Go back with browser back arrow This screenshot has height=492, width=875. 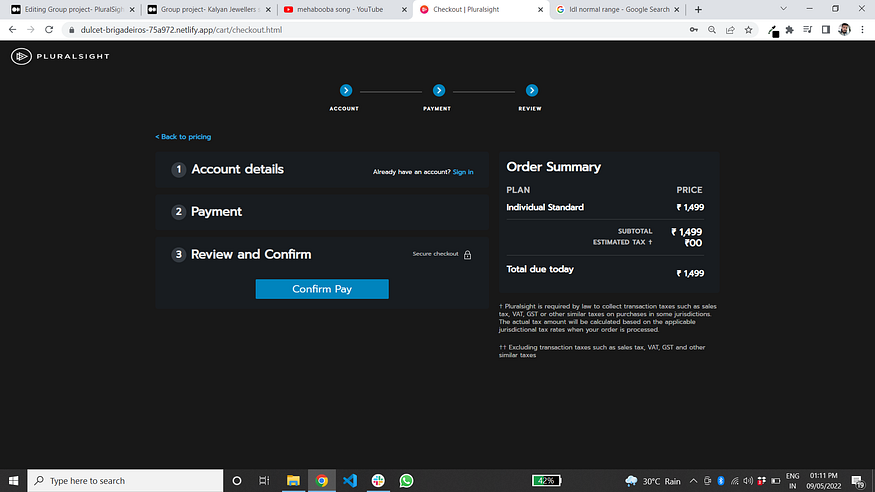(12, 30)
